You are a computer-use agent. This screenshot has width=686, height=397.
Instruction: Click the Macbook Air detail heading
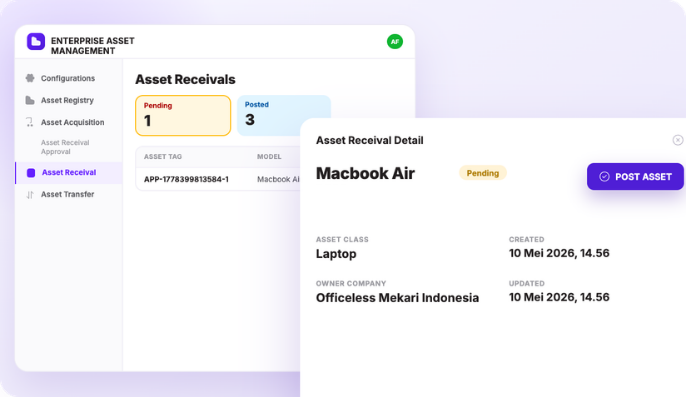365,173
